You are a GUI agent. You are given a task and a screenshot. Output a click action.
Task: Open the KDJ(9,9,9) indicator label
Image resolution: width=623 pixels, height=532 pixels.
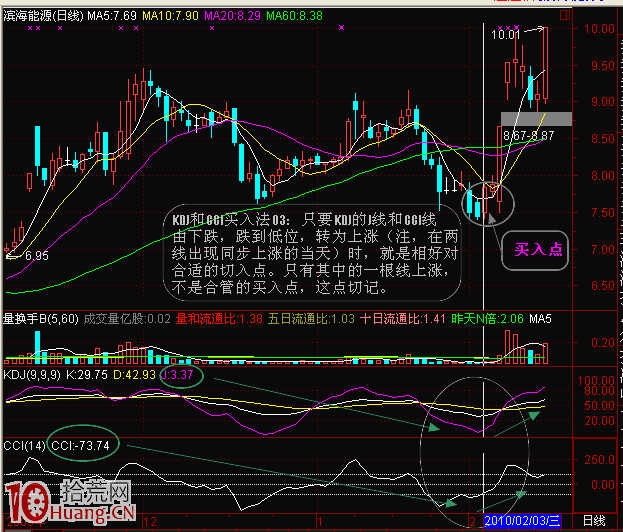pyautogui.click(x=32, y=375)
